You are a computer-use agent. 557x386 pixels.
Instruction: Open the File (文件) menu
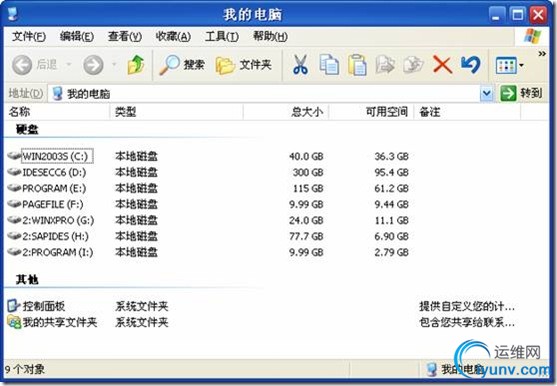(29, 36)
